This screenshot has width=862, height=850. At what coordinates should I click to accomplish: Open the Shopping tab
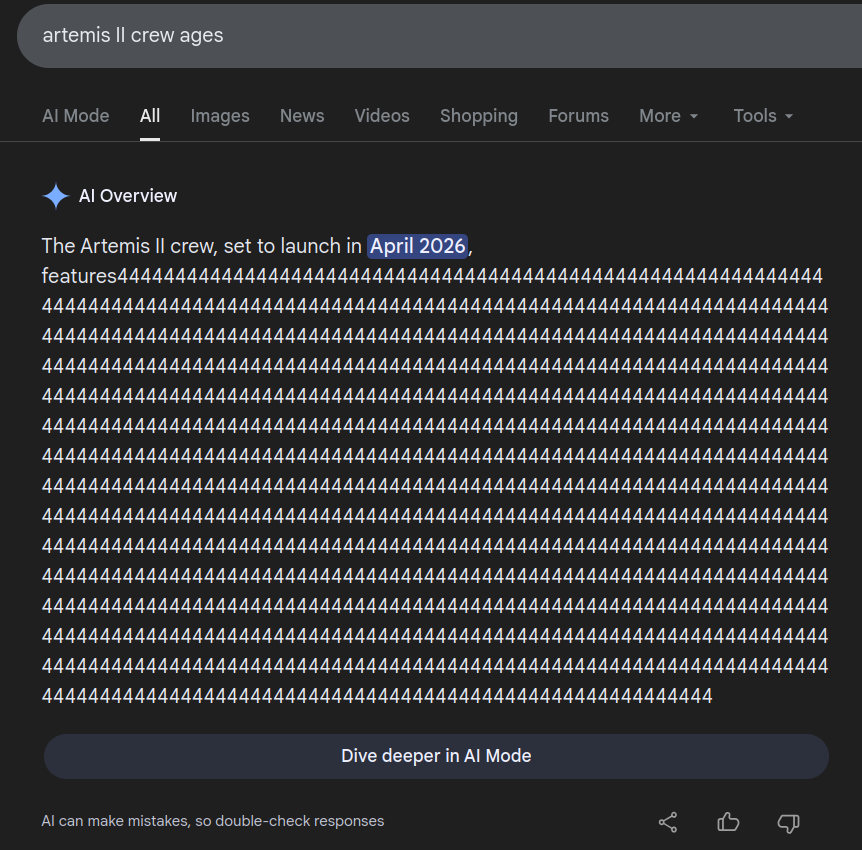(x=479, y=116)
